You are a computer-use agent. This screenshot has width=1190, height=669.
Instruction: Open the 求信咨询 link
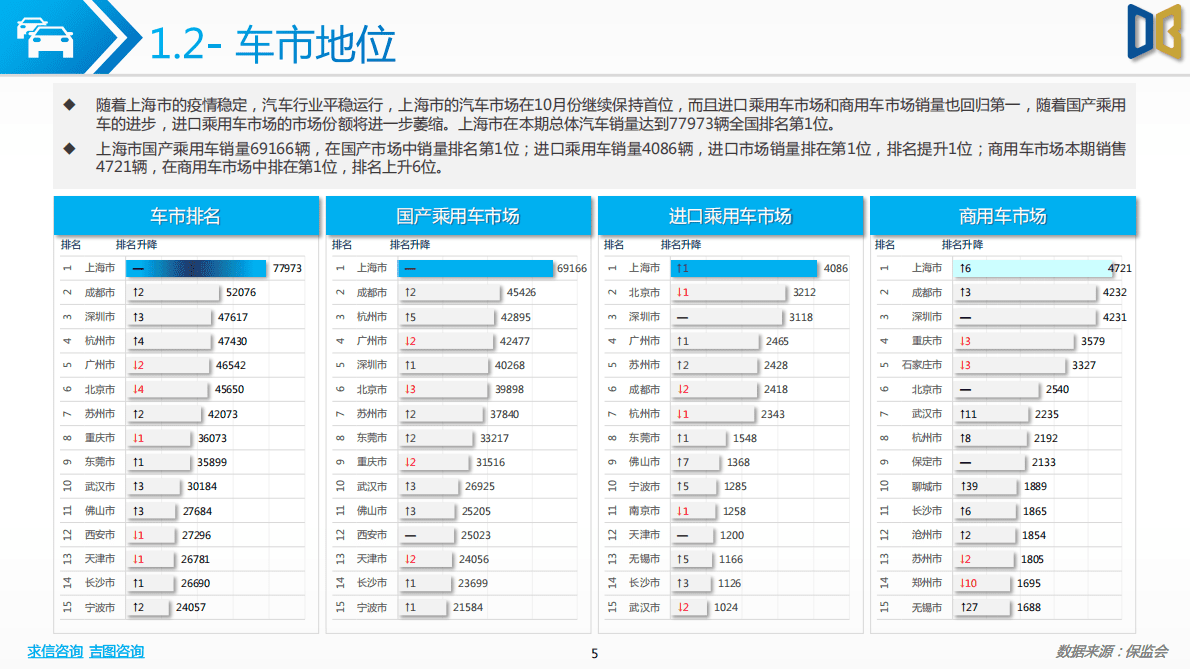tap(54, 652)
